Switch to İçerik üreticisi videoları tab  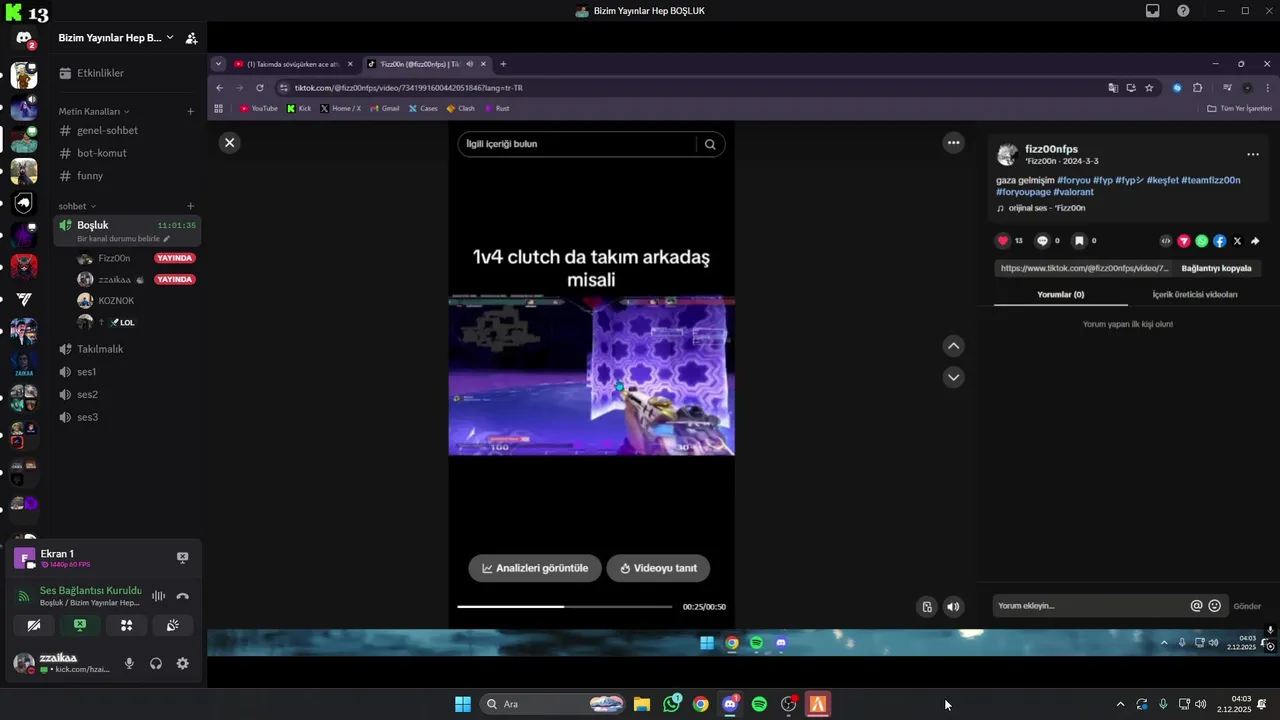[1195, 295]
